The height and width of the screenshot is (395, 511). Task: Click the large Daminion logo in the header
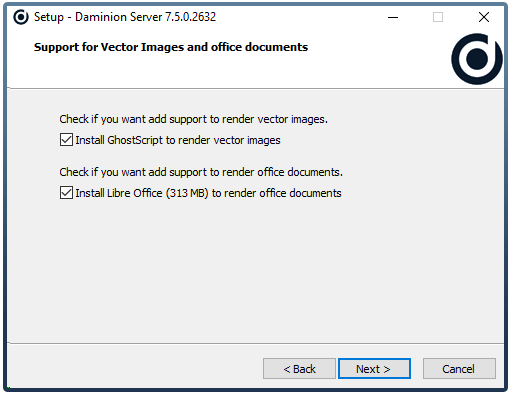(477, 59)
